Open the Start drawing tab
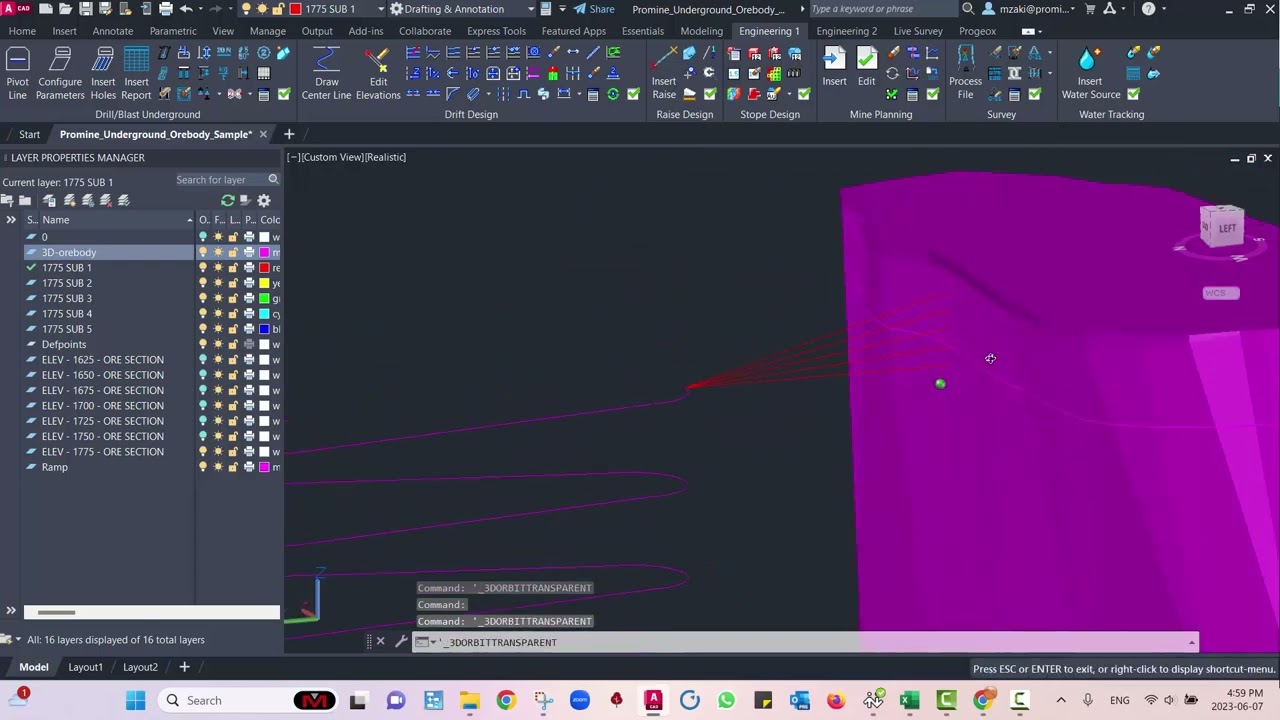This screenshot has height=720, width=1280. click(x=29, y=134)
